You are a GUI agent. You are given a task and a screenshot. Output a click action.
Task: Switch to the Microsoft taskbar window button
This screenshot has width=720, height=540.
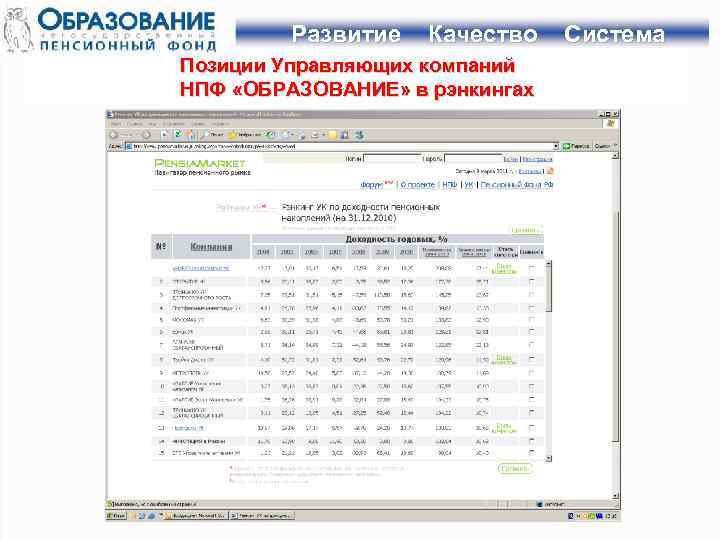point(195,516)
